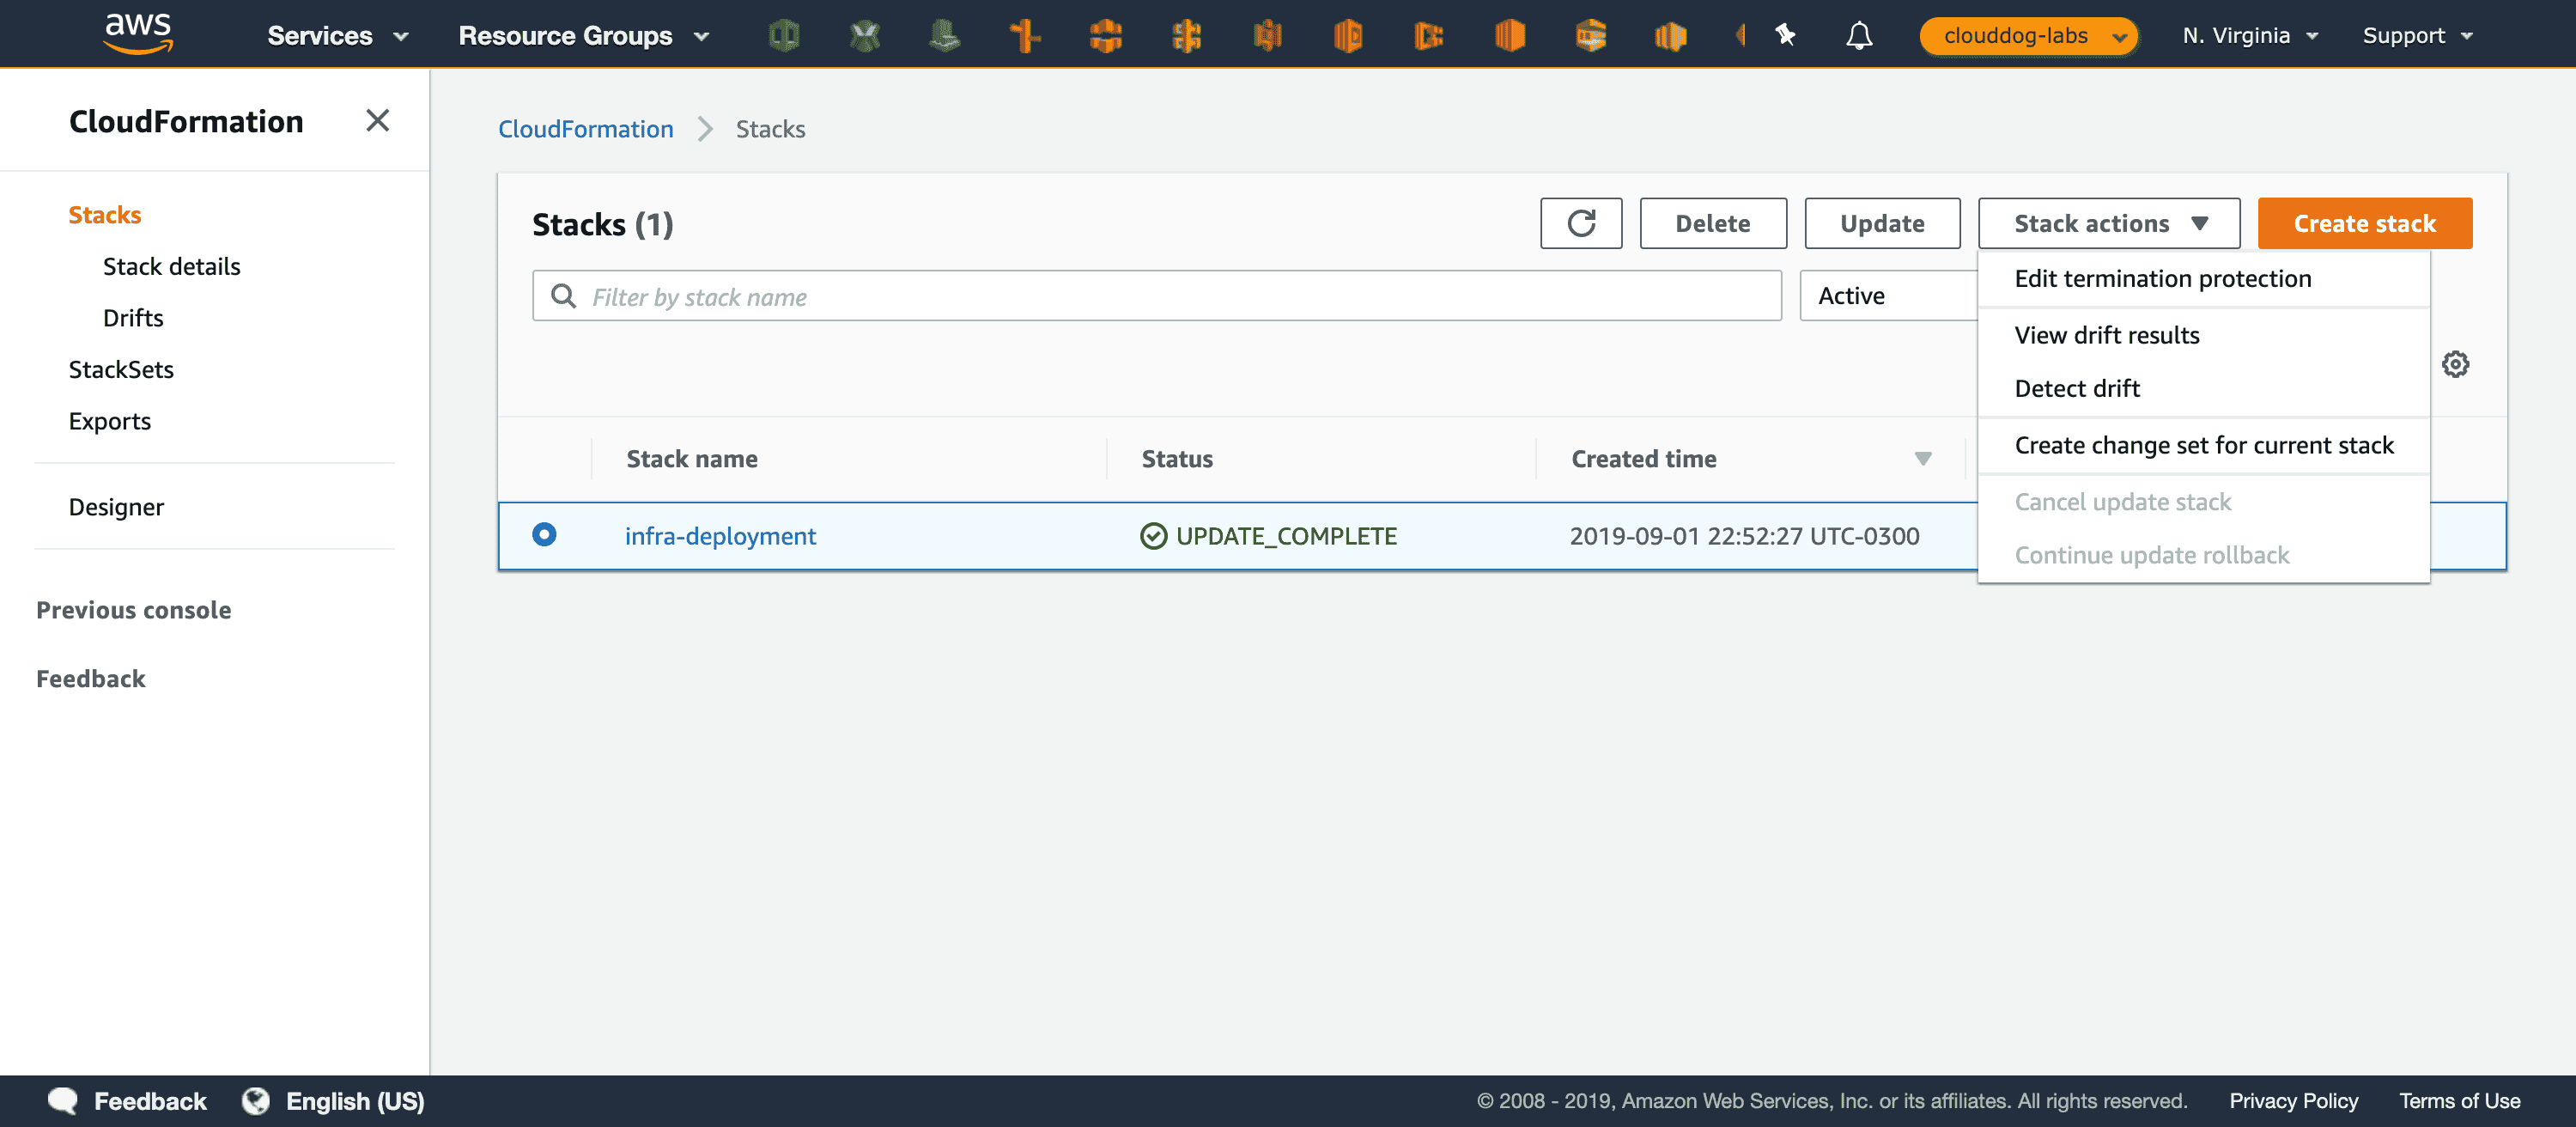Screen dimensions: 2576x1127
Task: Open the clouddog-labs account dropdown
Action: (x=2029, y=36)
